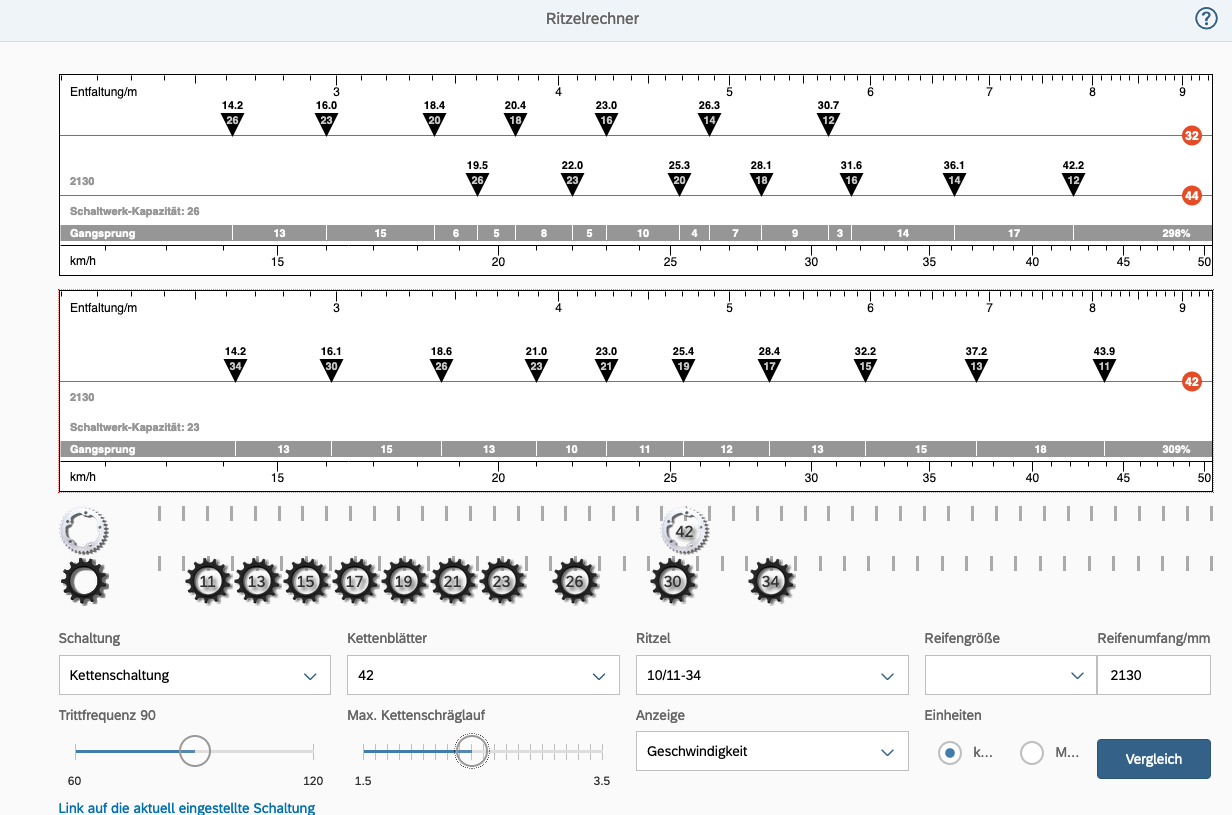Switch units to the mph radio button
Image resolution: width=1232 pixels, height=815 pixels.
tap(1032, 753)
